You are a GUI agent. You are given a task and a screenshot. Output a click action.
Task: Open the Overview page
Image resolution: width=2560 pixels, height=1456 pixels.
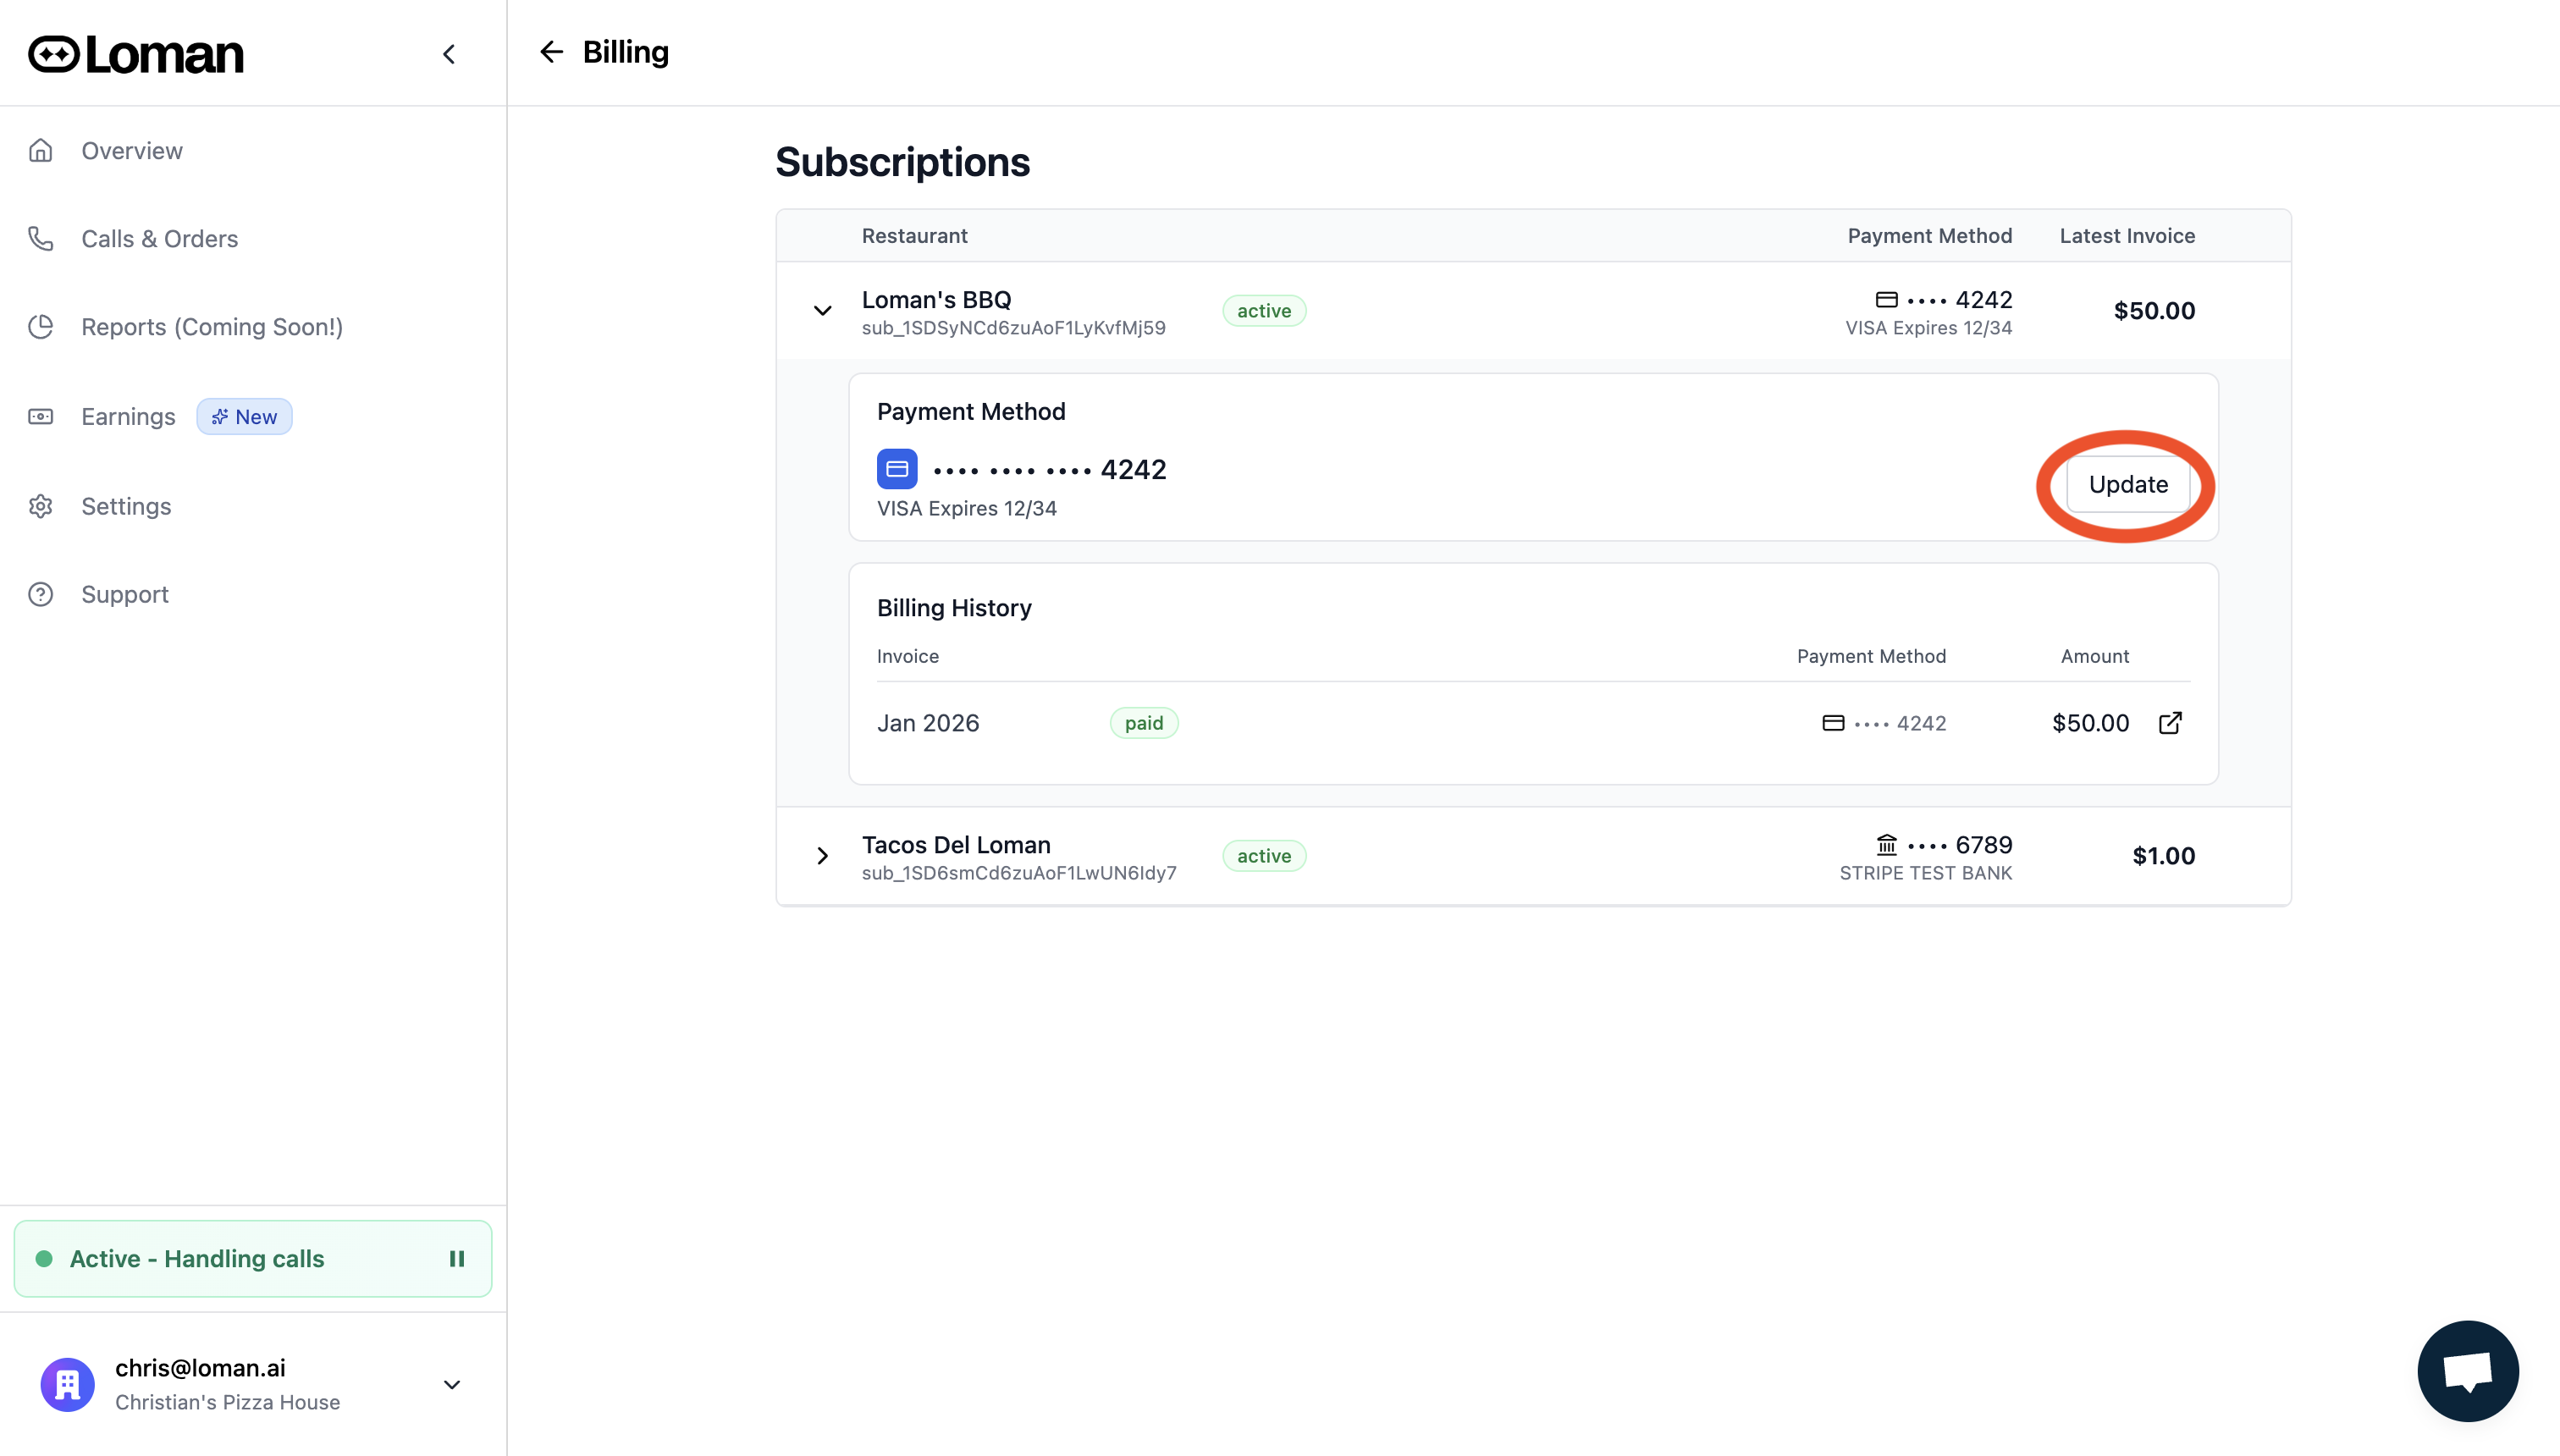[131, 151]
